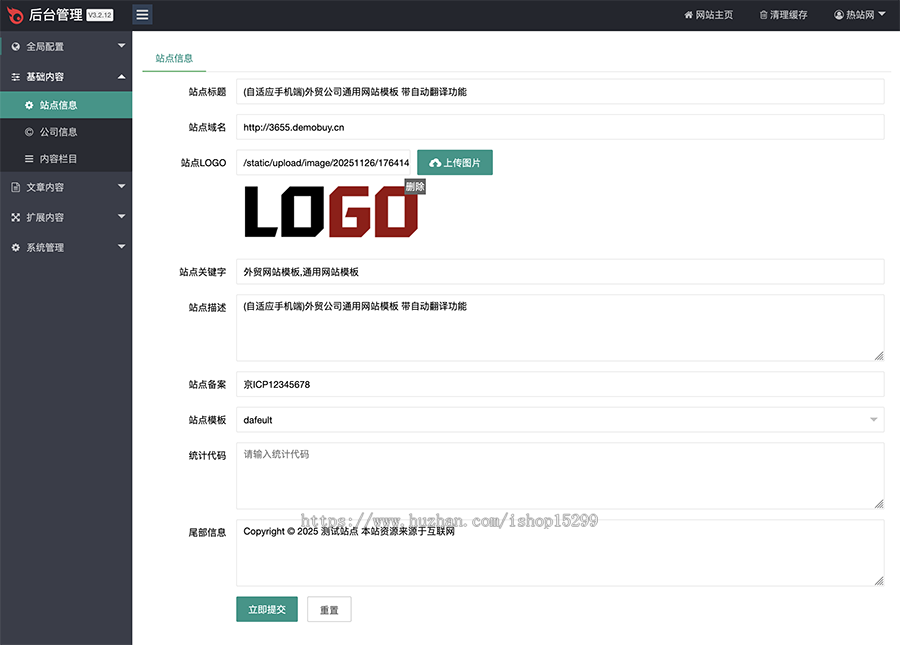This screenshot has width=900, height=645.
Task: Open the 站点模板 dropdown showing dafeult
Action: click(x=558, y=419)
